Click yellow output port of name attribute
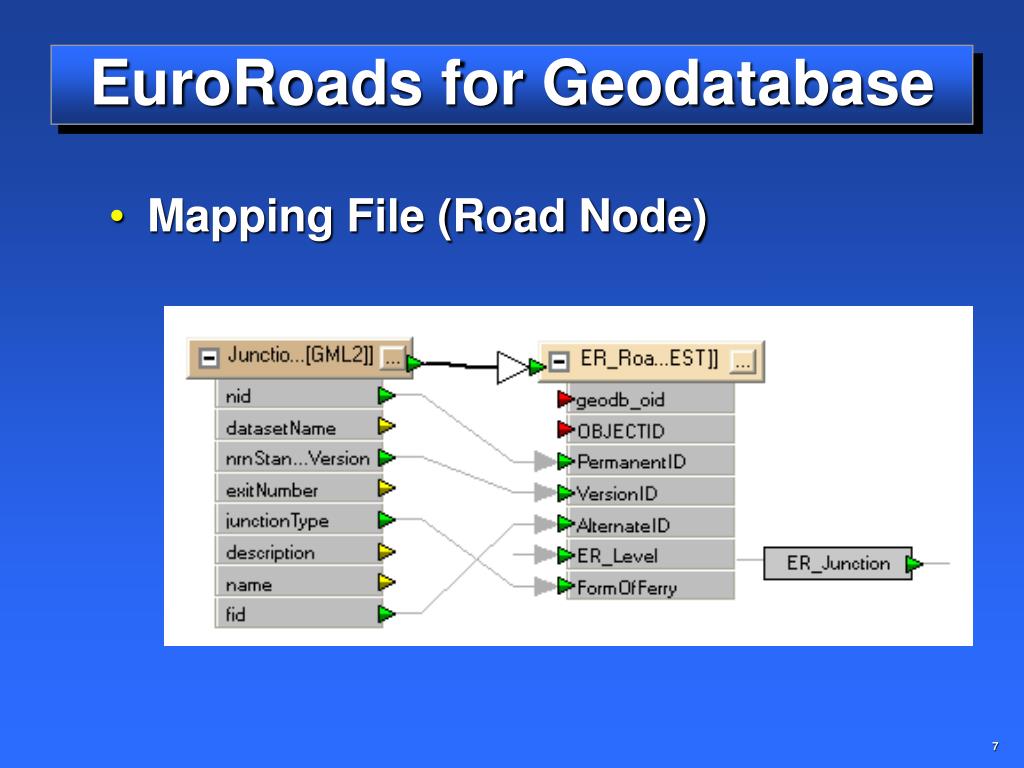Image resolution: width=1024 pixels, height=768 pixels. pyautogui.click(x=387, y=582)
